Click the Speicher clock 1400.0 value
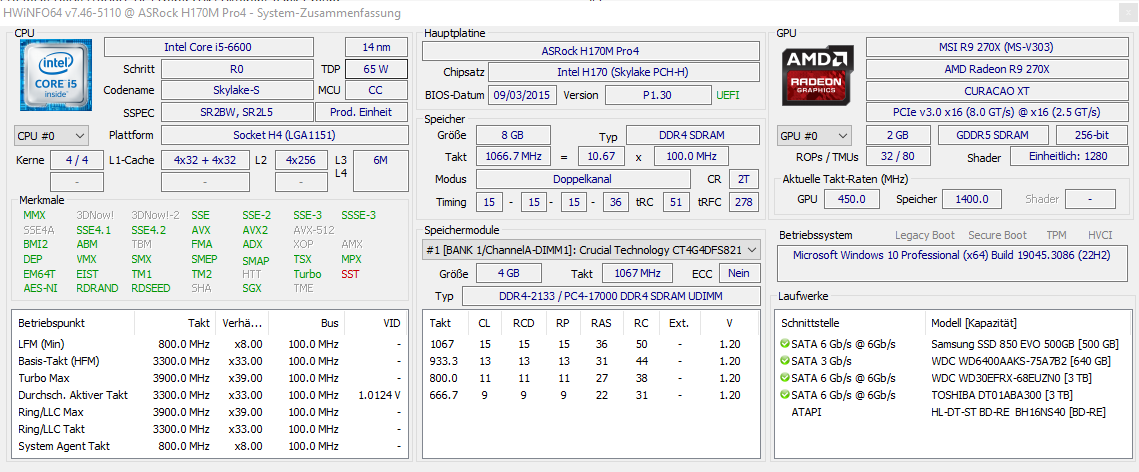The width and height of the screenshot is (1139, 472). [973, 199]
